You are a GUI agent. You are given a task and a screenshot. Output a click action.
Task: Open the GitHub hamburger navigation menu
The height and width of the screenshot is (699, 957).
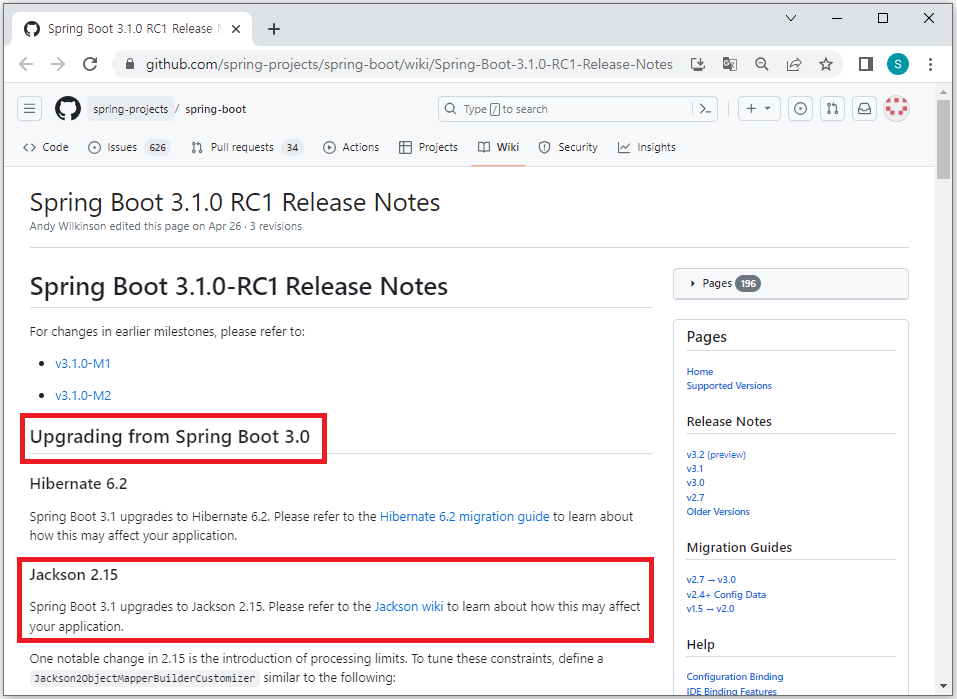pos(29,109)
